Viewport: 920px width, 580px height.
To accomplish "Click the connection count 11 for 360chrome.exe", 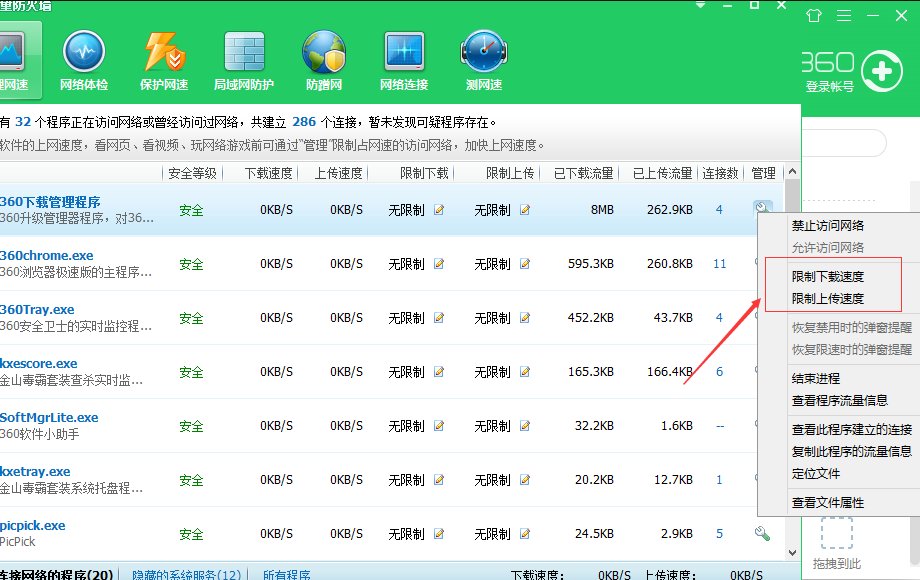I will (720, 263).
